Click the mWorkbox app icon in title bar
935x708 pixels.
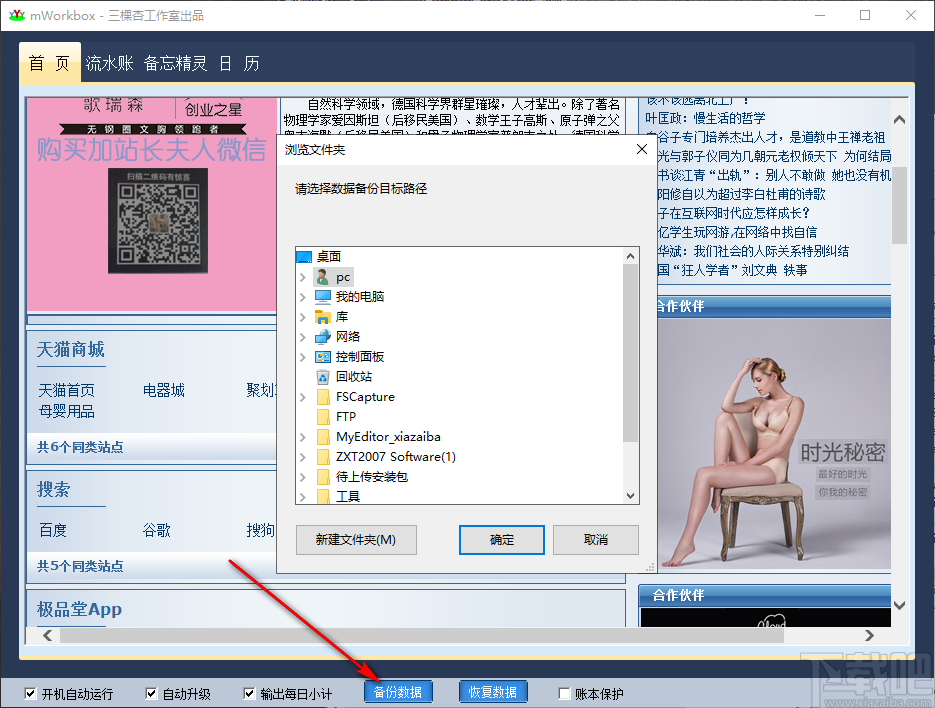(x=17, y=15)
